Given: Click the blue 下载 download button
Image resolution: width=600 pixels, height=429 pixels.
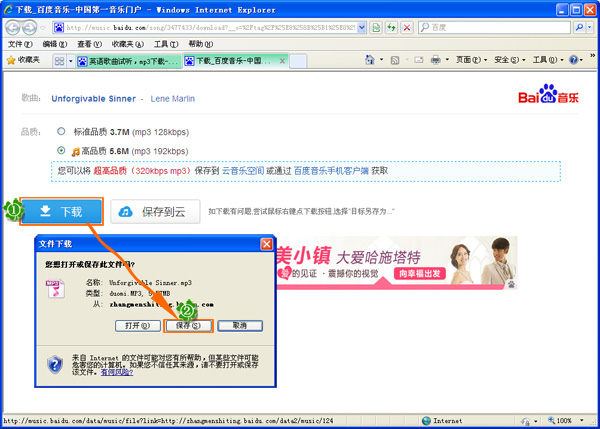Looking at the screenshot, I should tap(62, 211).
